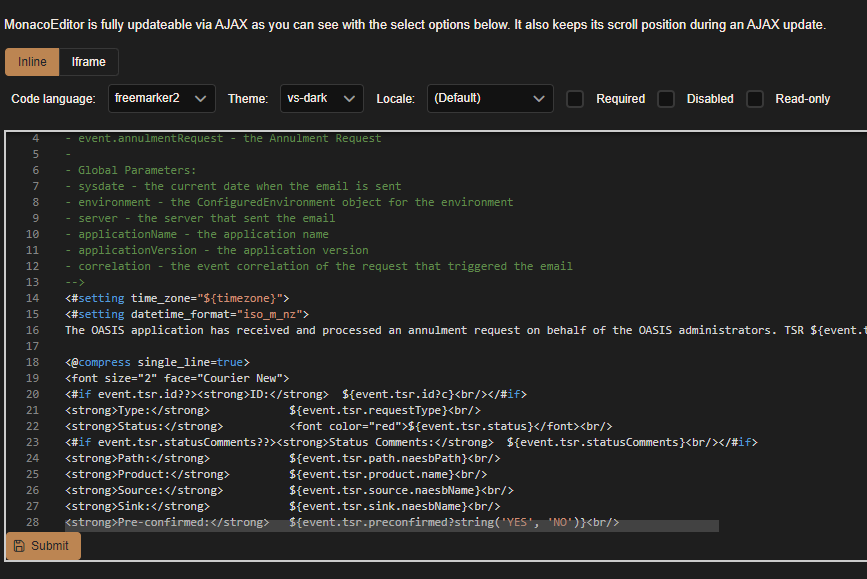Click the save icon on the Submit button
The height and width of the screenshot is (579, 867).
click(x=22, y=546)
